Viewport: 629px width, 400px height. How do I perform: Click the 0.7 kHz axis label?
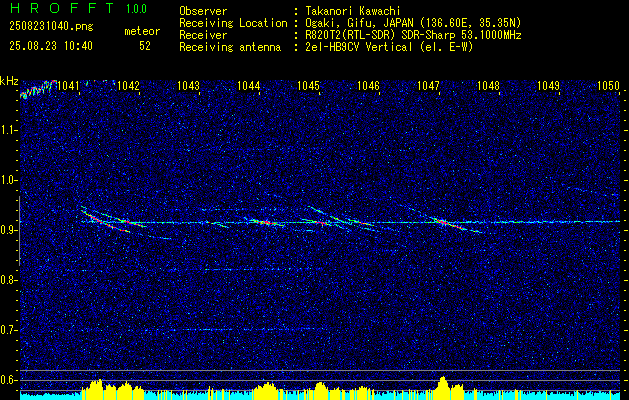pos(9,330)
